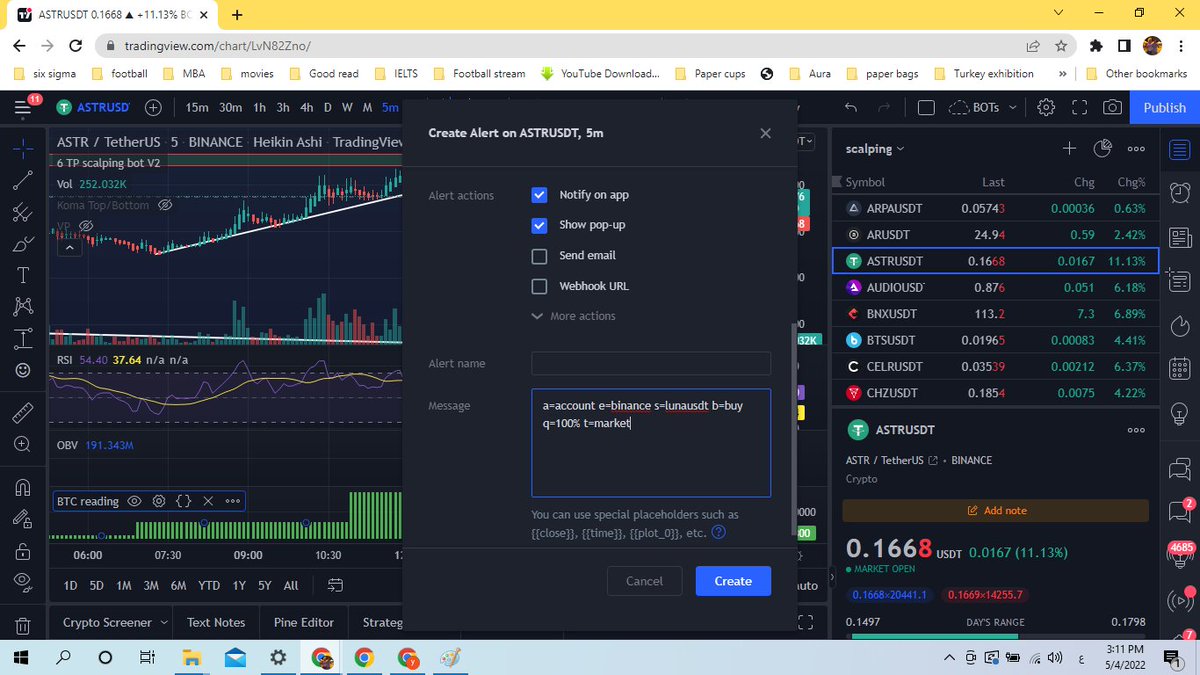The width and height of the screenshot is (1200, 675).
Task: Open taskbar File Explorer
Action: click(x=191, y=657)
